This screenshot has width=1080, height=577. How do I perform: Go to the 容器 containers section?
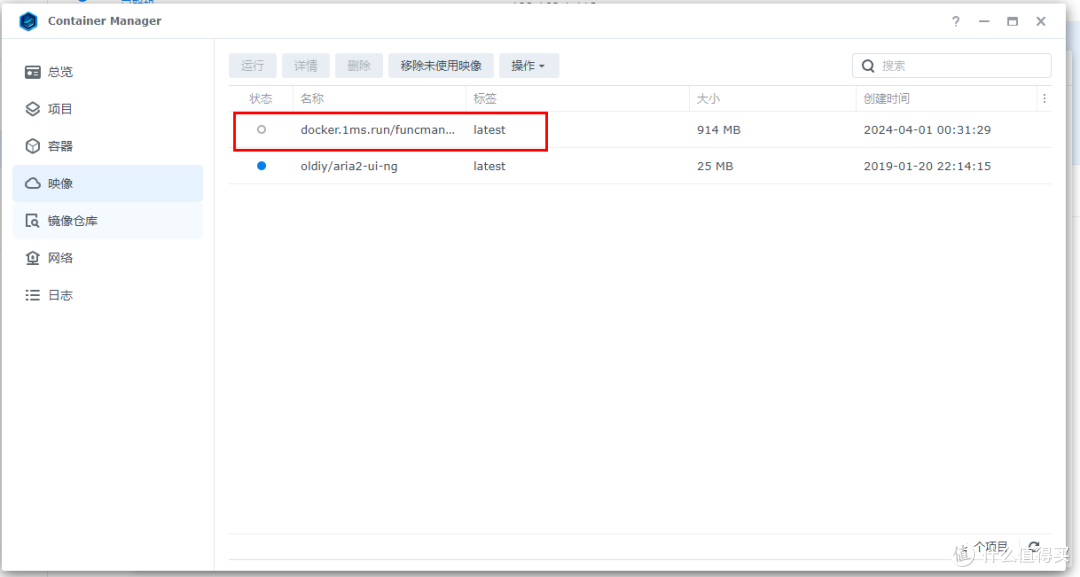click(x=107, y=146)
